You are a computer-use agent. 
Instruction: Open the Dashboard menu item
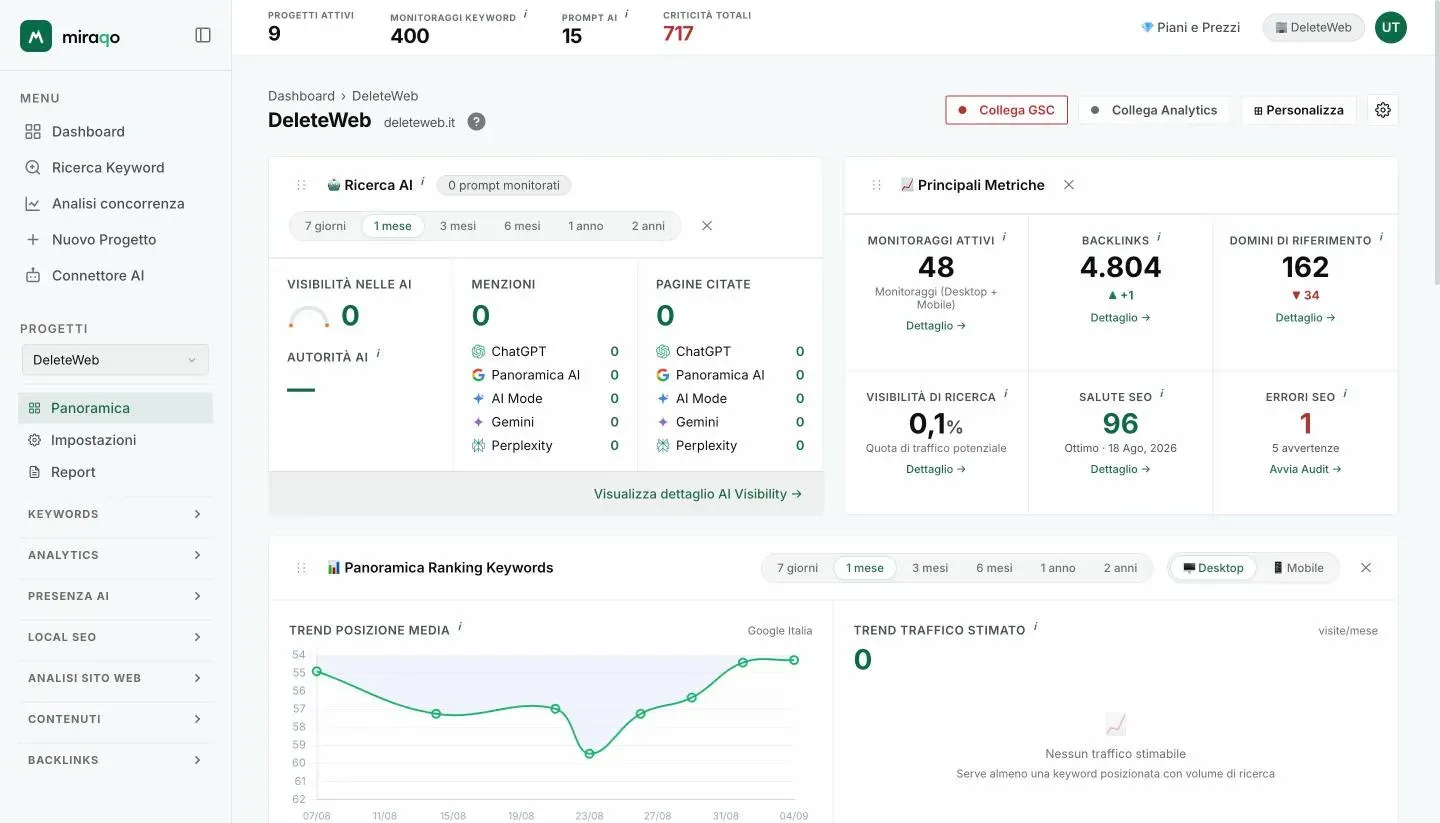tap(115, 131)
